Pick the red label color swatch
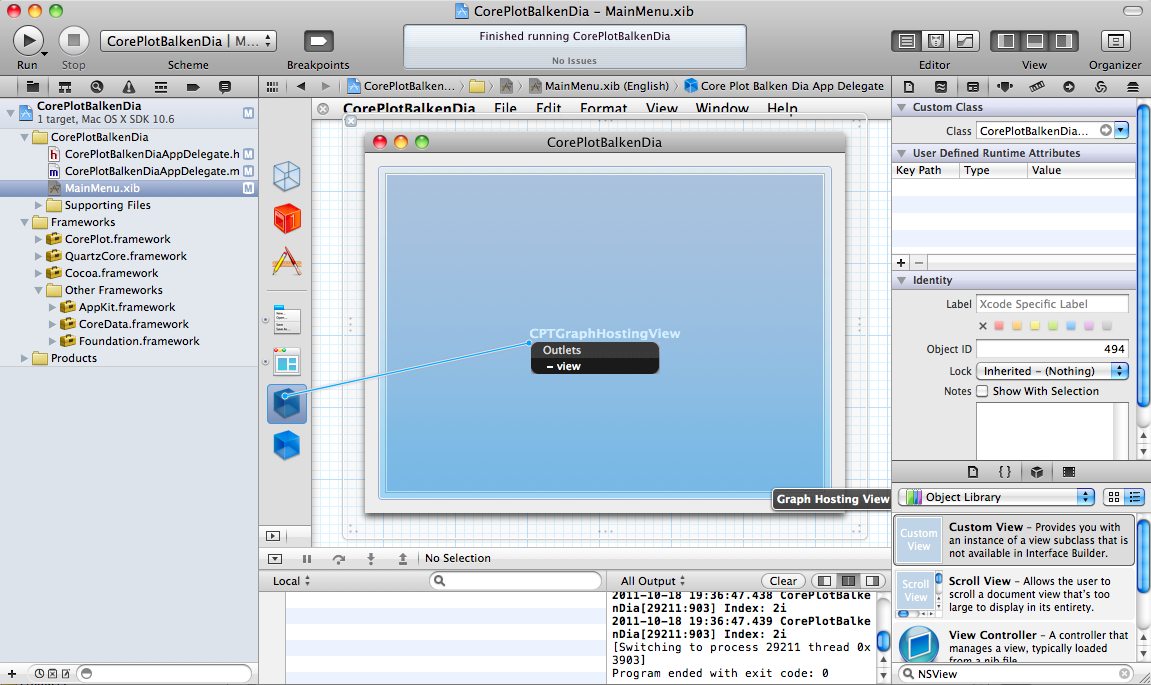This screenshot has height=685, width=1151. point(999,326)
